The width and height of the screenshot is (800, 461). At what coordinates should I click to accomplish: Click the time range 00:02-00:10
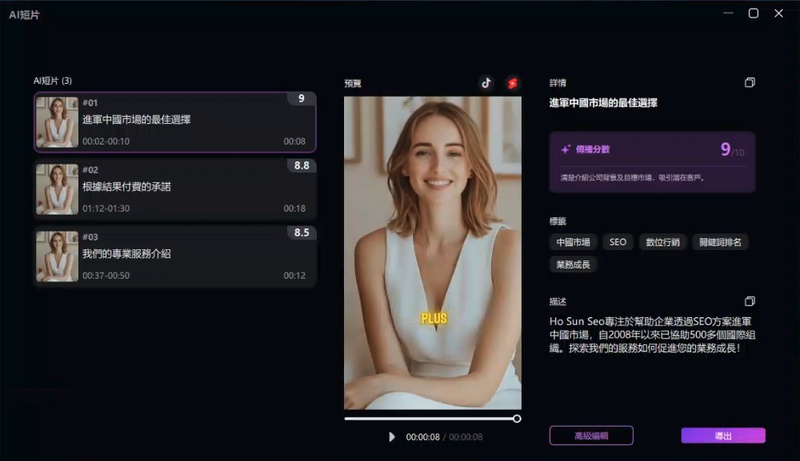click(106, 141)
